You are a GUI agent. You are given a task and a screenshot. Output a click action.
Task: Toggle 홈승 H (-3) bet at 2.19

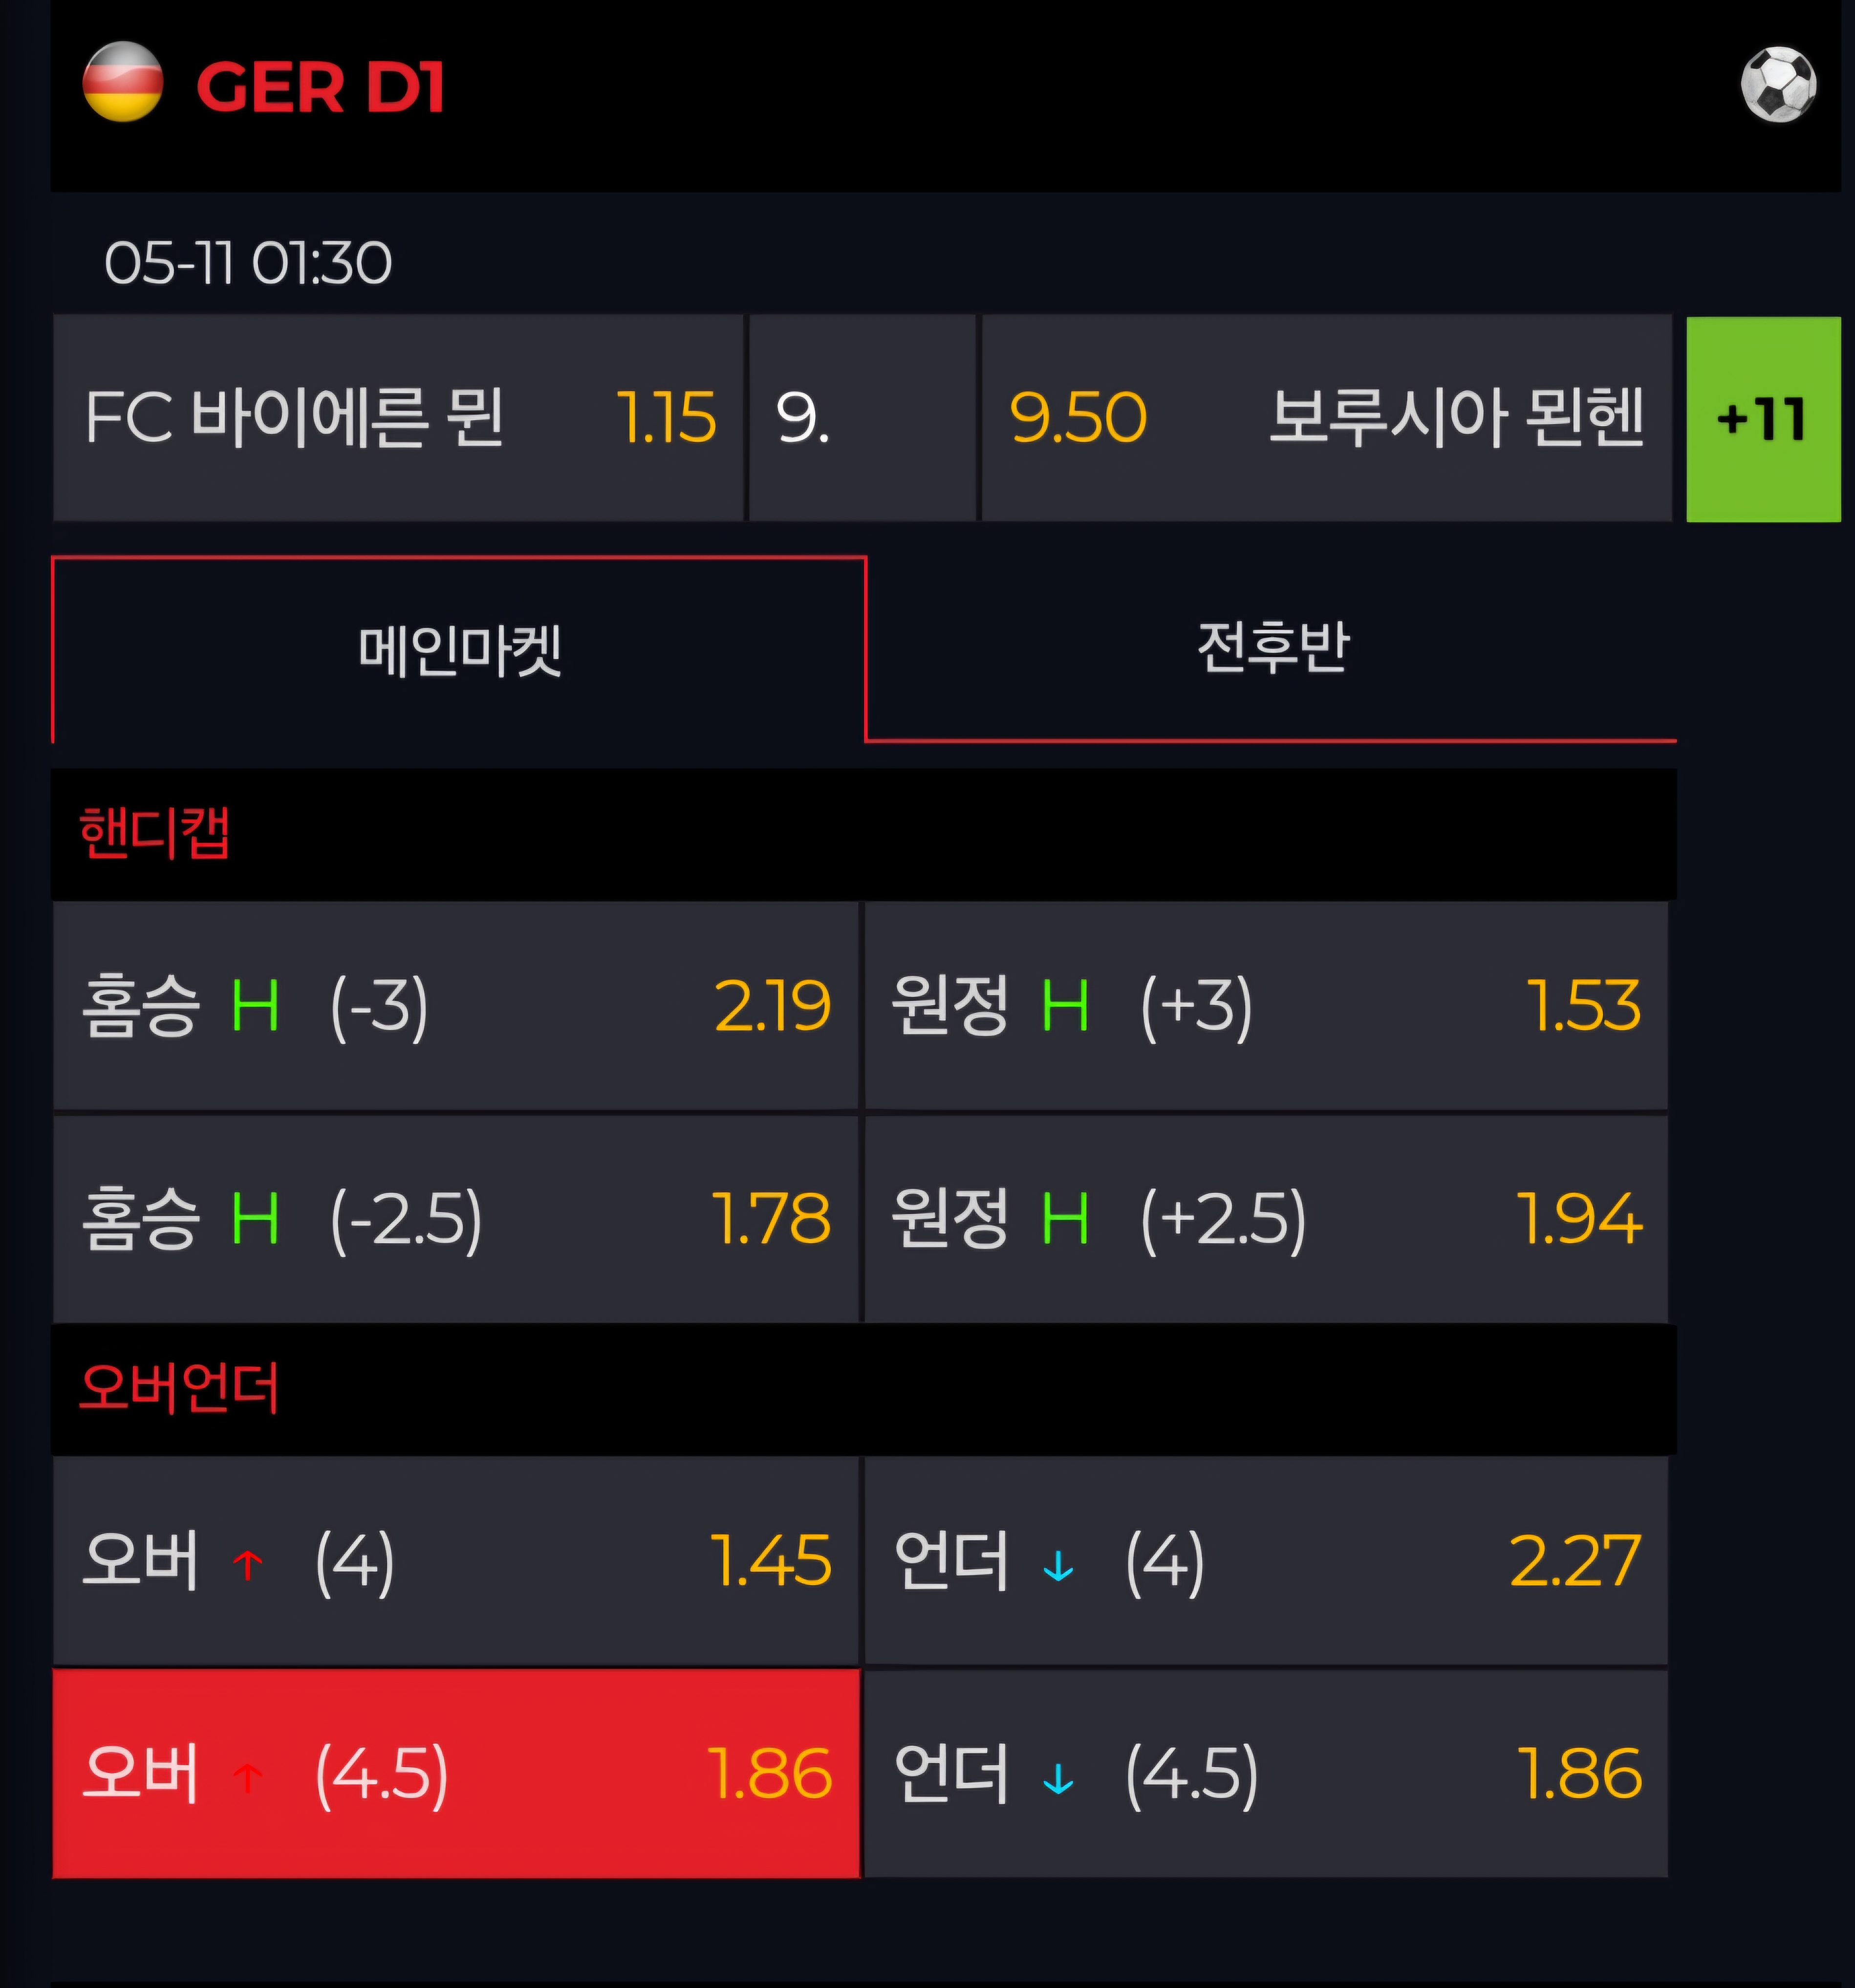click(x=456, y=1005)
